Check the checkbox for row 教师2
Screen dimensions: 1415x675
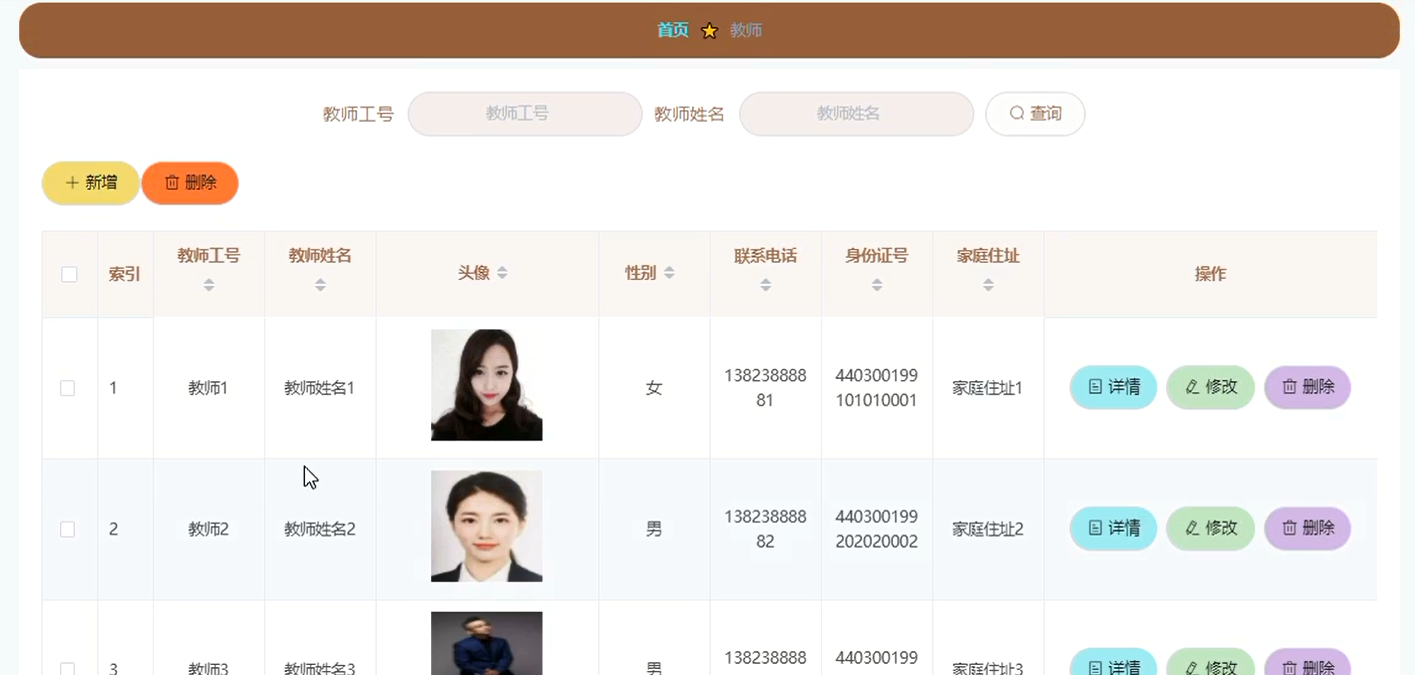click(68, 529)
